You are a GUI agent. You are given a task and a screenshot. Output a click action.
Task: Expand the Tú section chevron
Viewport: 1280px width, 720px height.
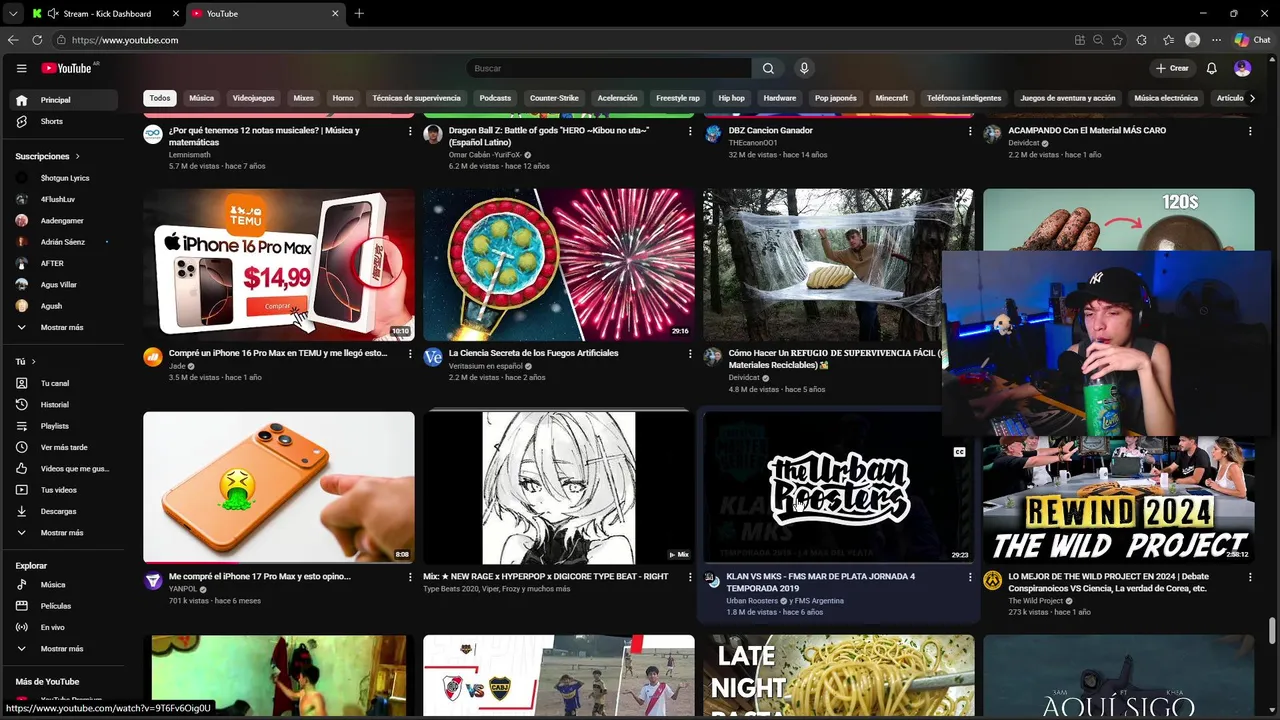pos(33,361)
